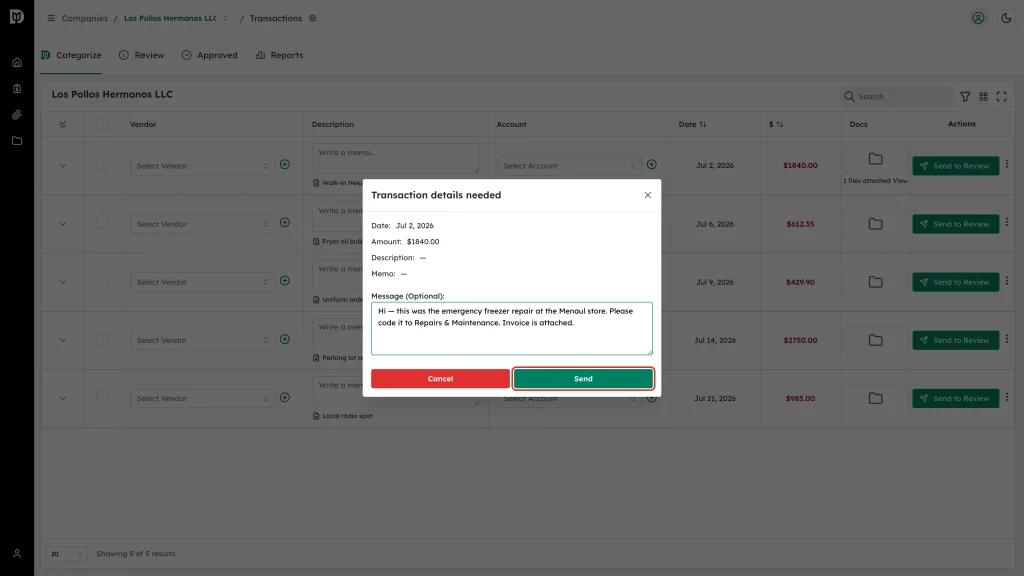Add vendor plus icon for $1840.00 row
The image size is (1024, 576).
pos(285,165)
